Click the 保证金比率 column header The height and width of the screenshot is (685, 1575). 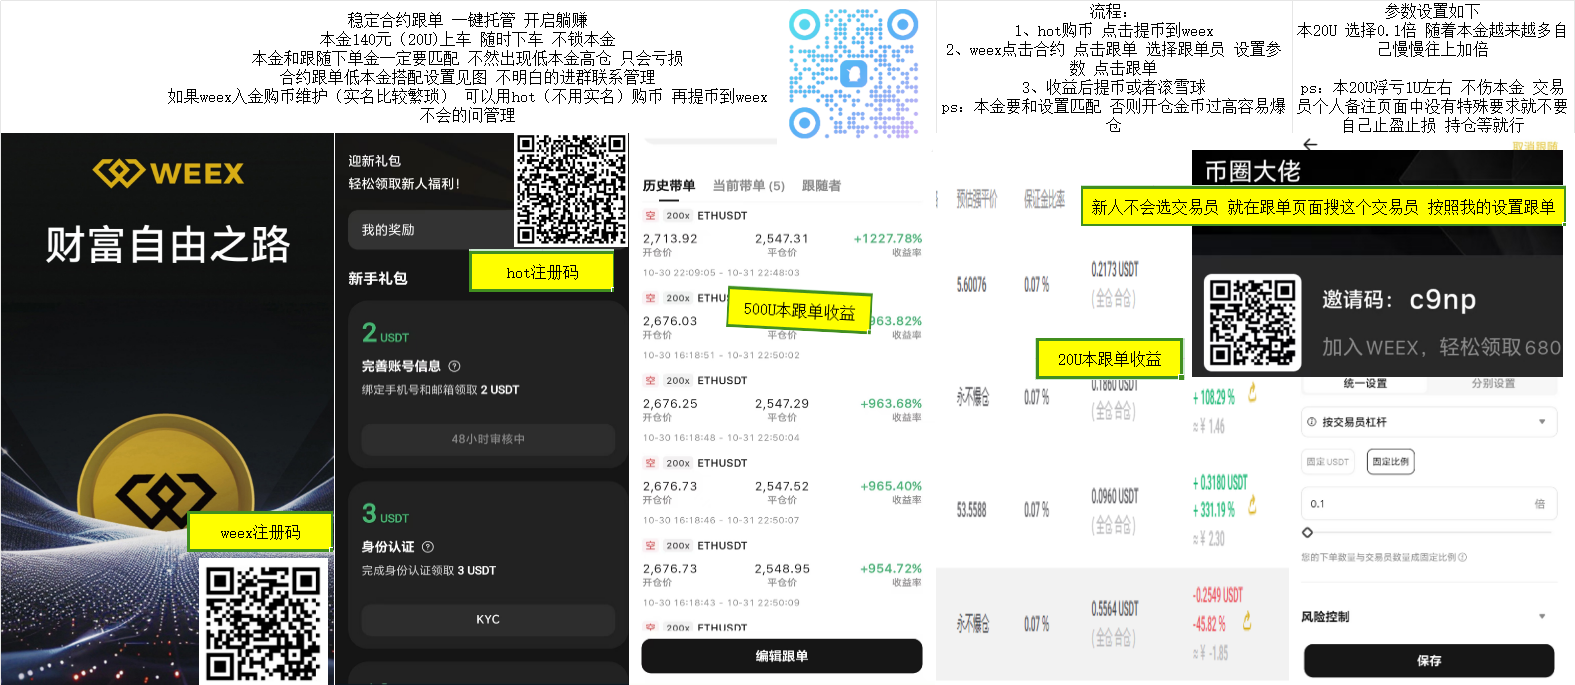coord(1044,200)
